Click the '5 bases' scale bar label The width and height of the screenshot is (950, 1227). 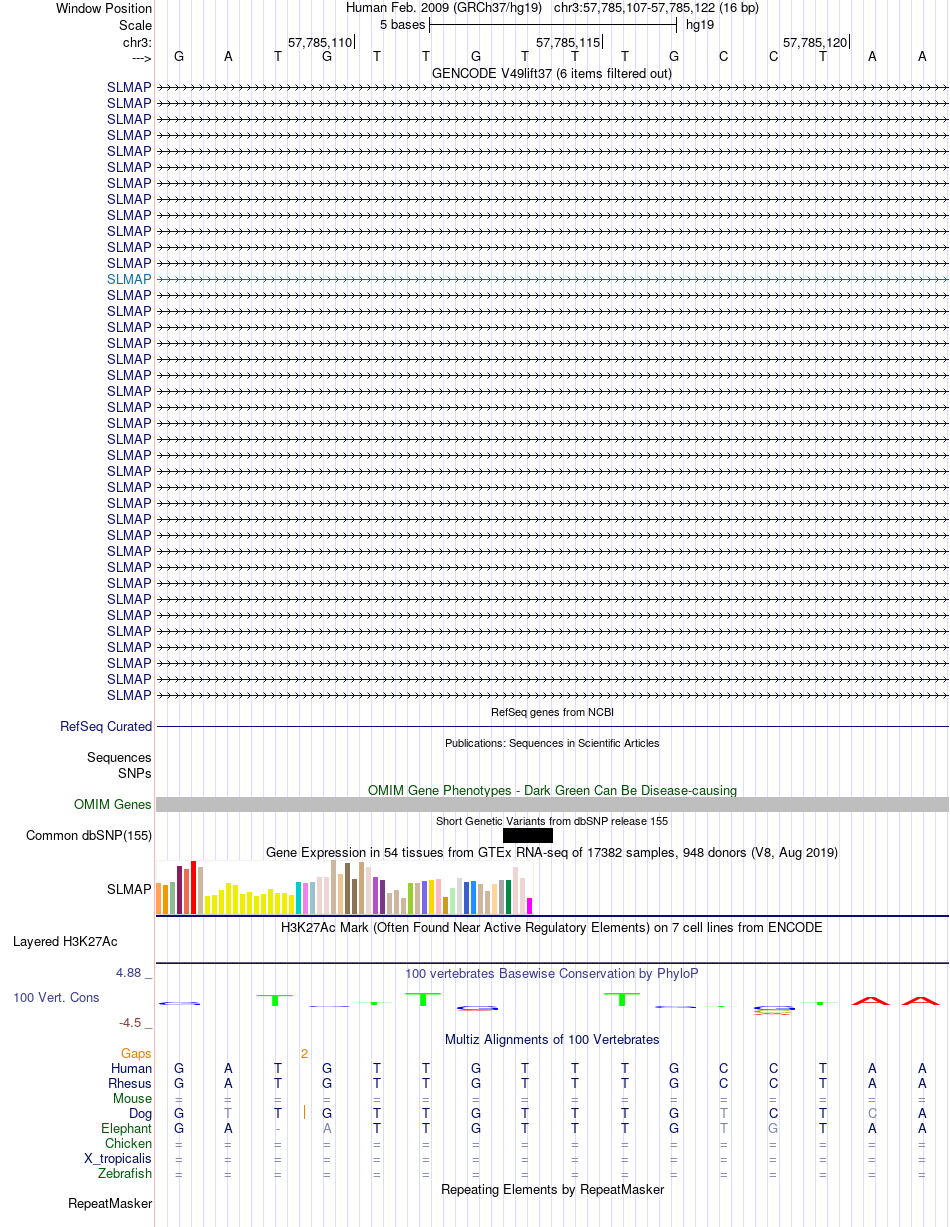(x=402, y=24)
